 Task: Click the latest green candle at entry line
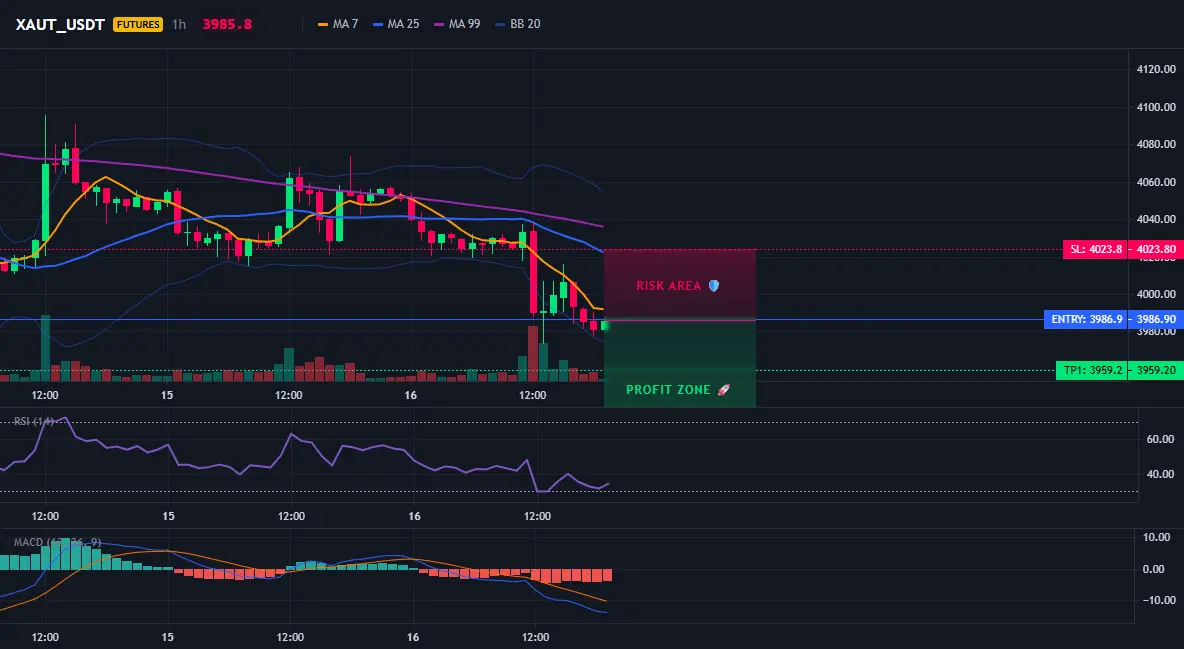[x=603, y=326]
